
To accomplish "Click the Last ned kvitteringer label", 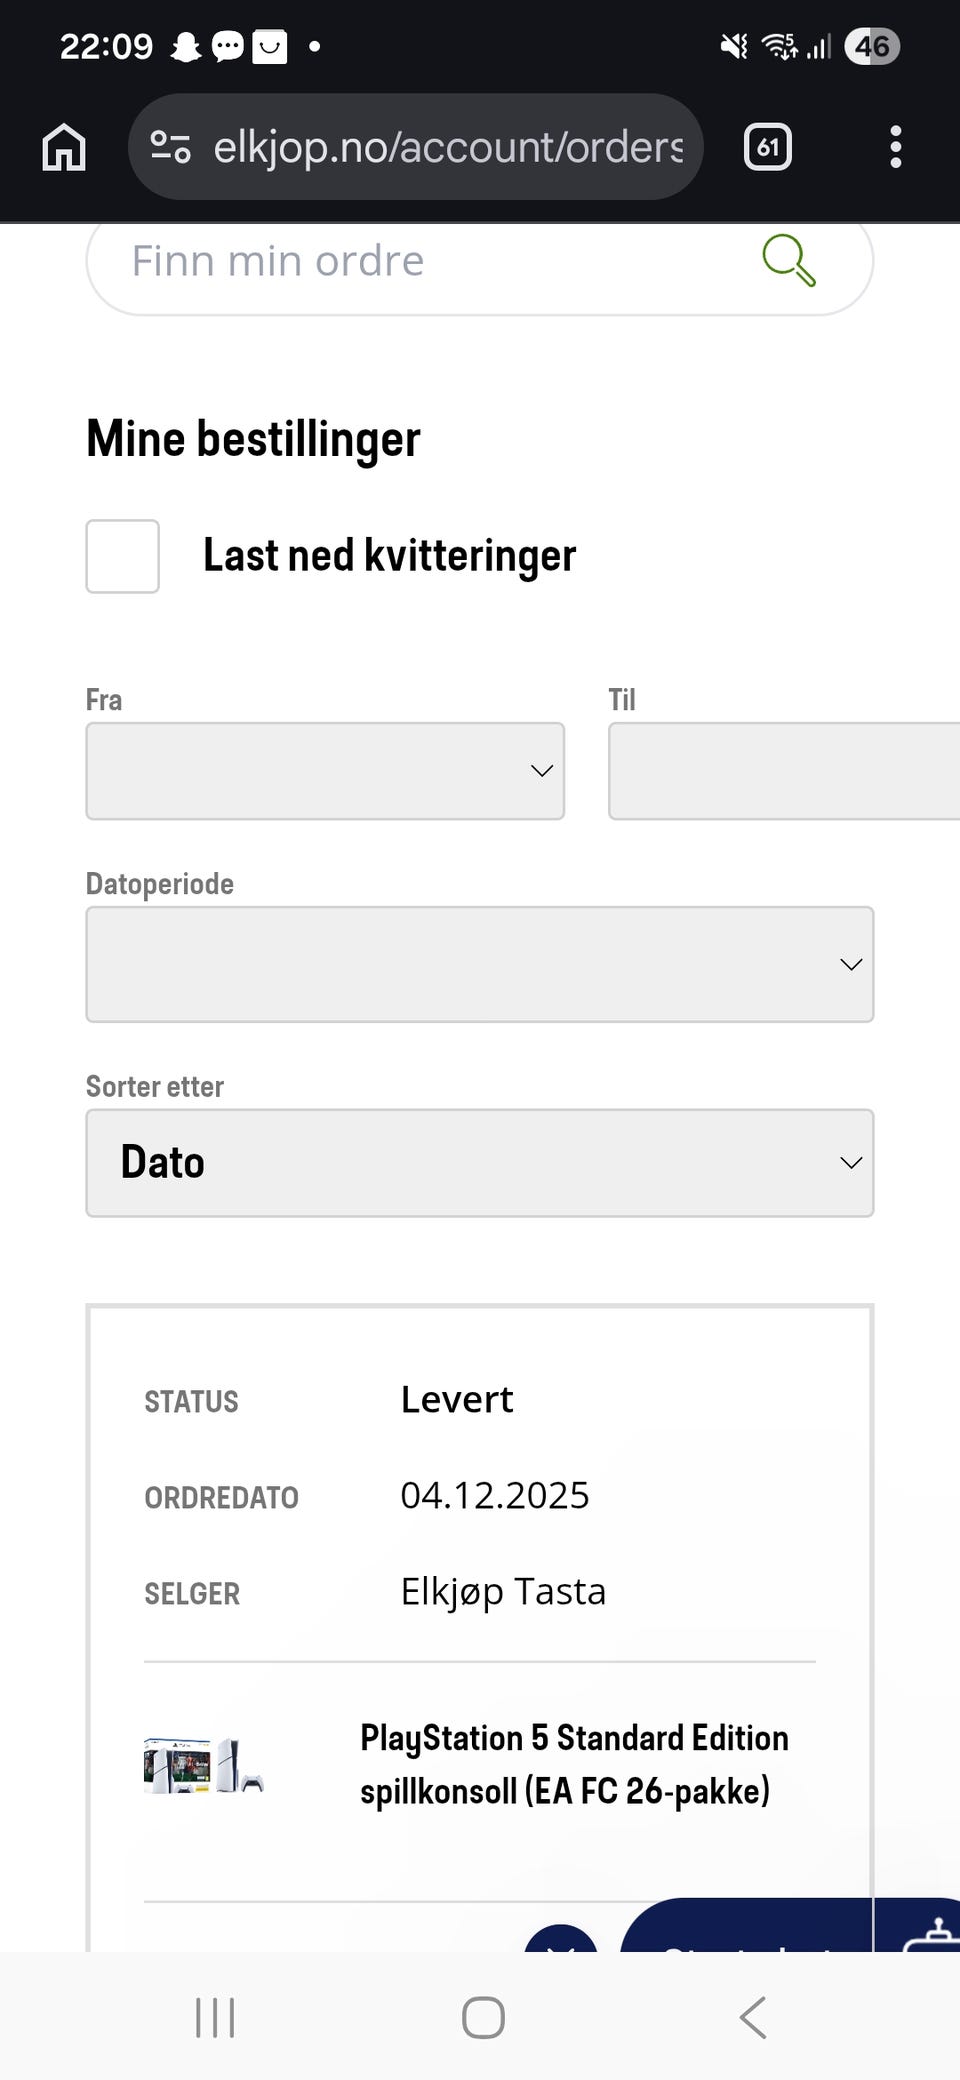I will pos(389,556).
